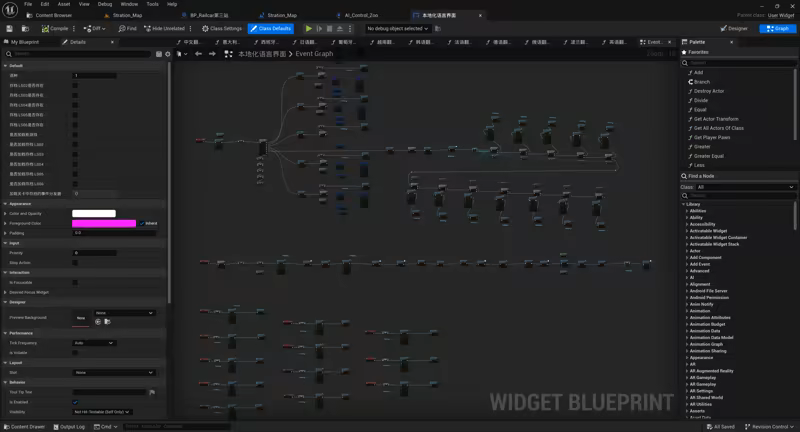Toggle the Is Focusable checkbox

pos(75,282)
